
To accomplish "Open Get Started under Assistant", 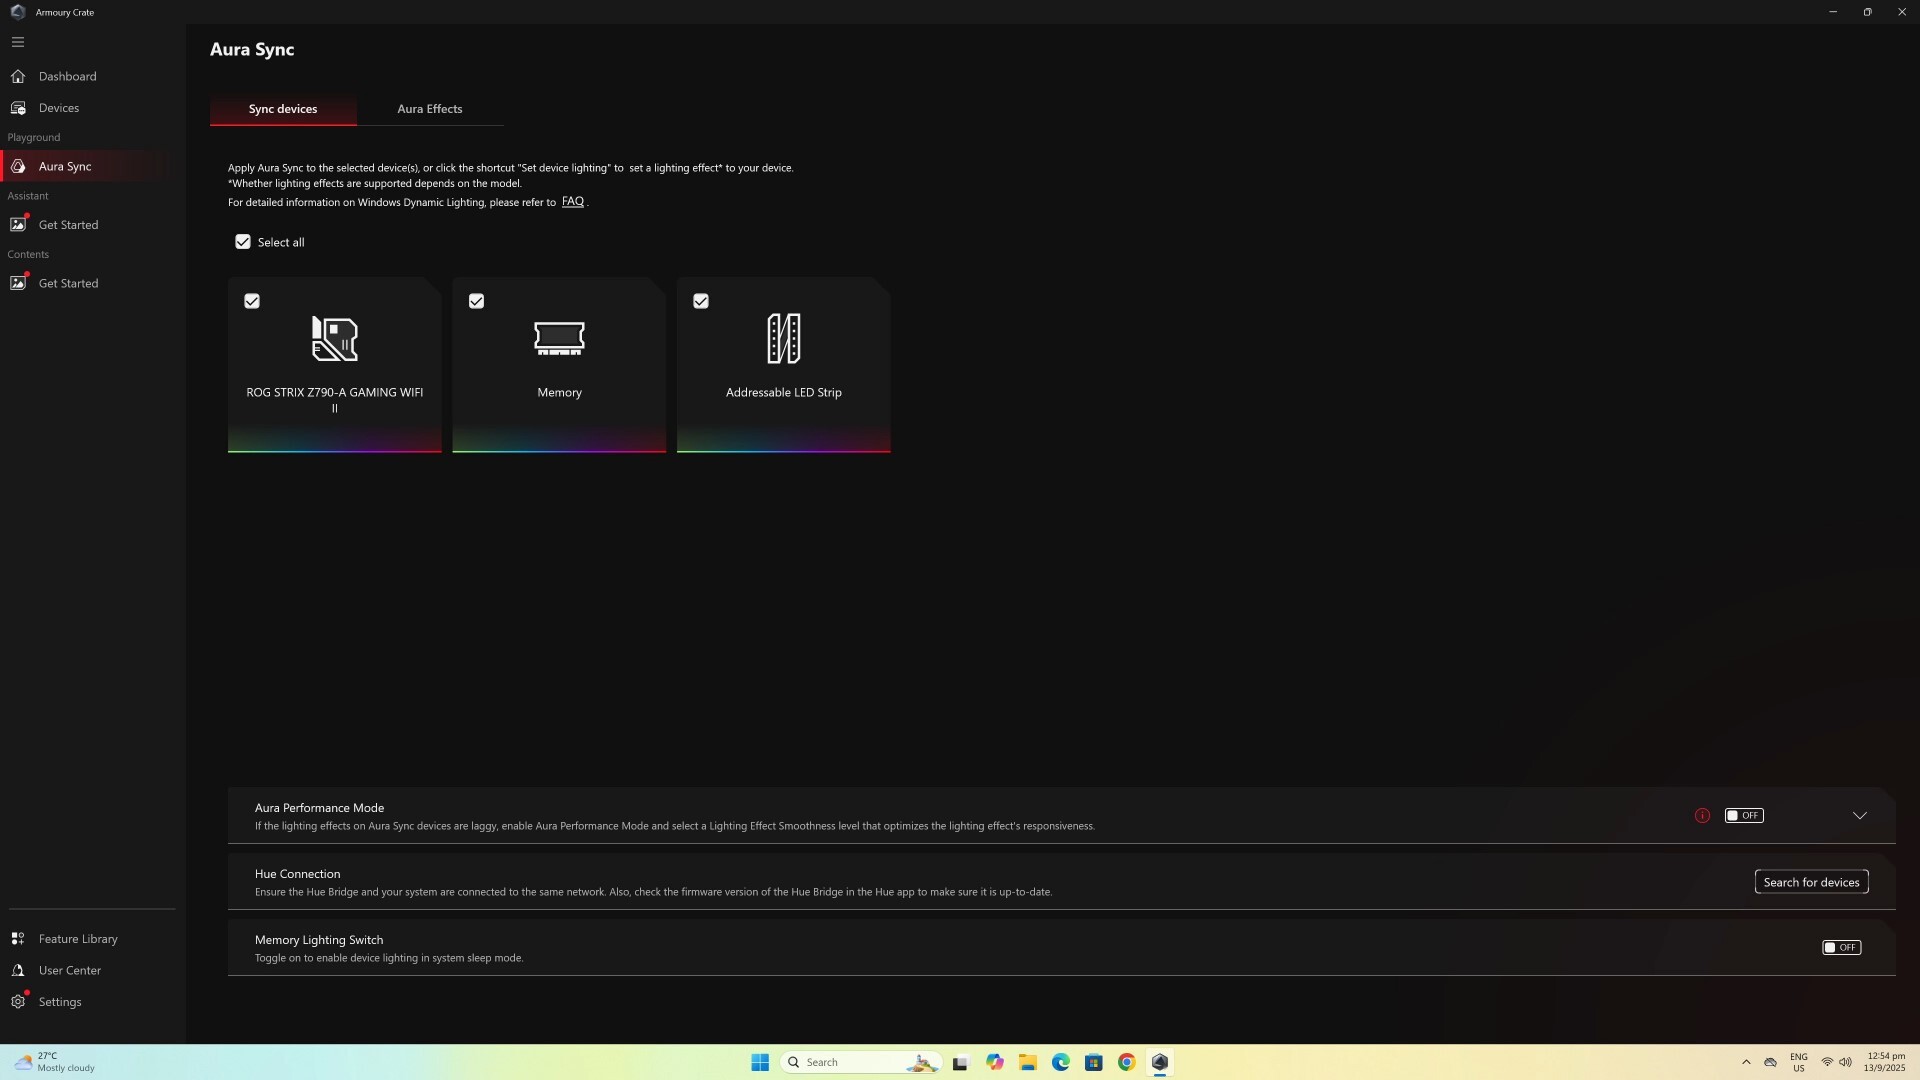I will 68,225.
